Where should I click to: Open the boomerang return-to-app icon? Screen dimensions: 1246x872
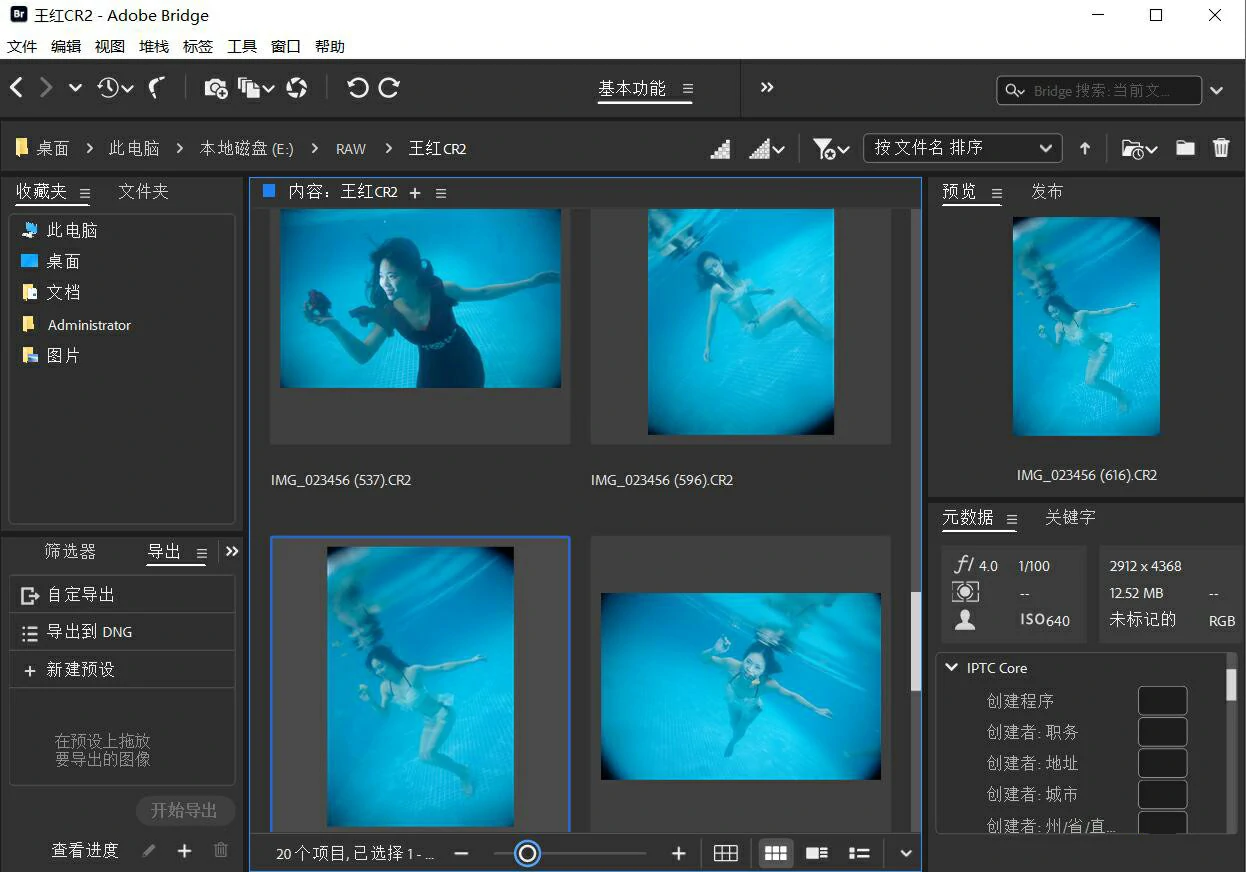(x=156, y=88)
